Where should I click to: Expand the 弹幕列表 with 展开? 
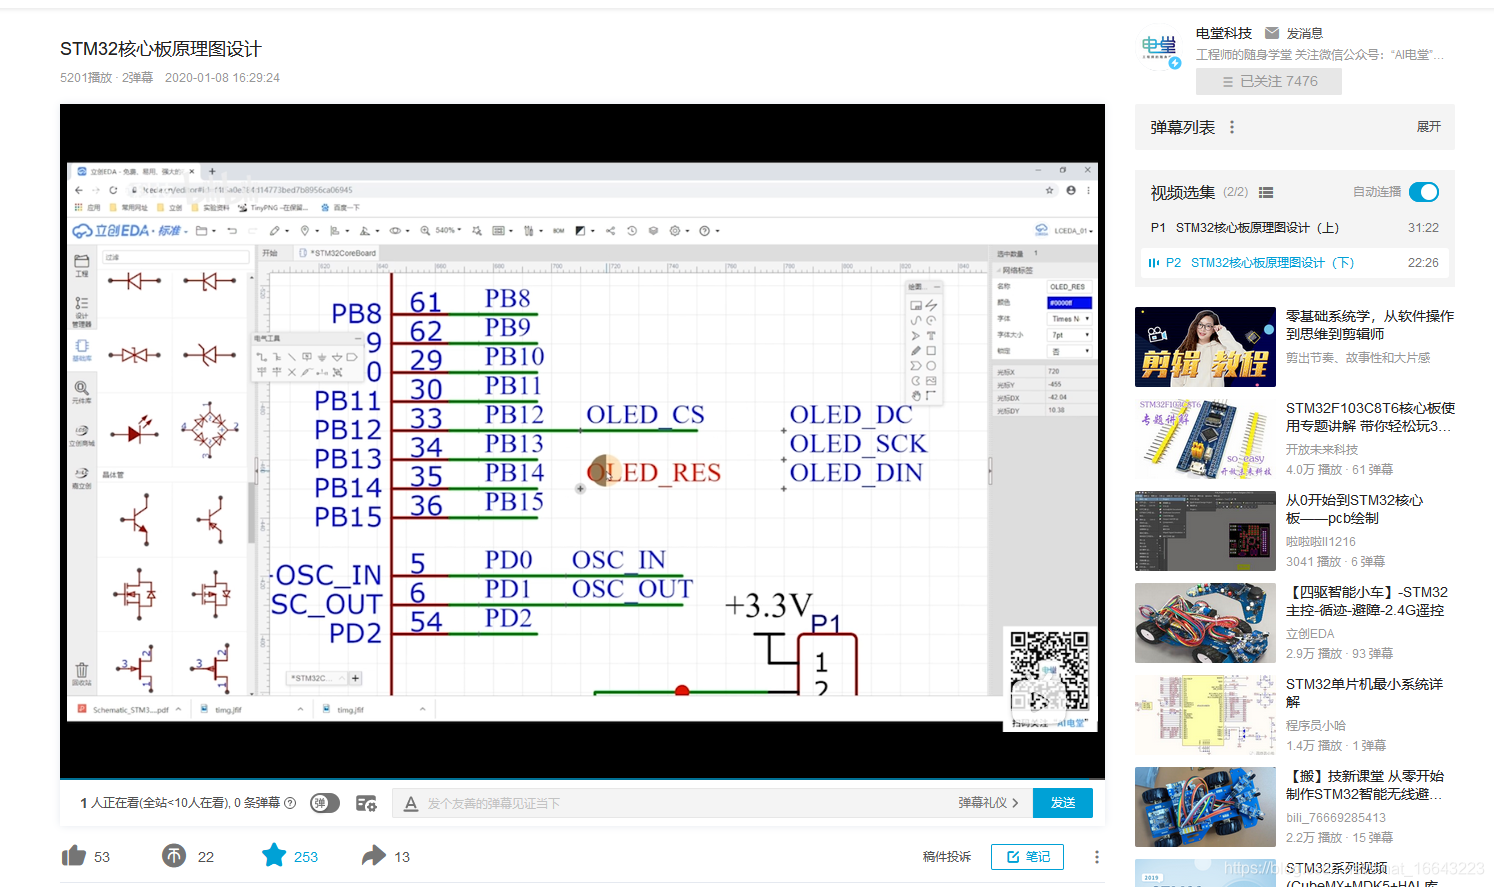[1429, 127]
